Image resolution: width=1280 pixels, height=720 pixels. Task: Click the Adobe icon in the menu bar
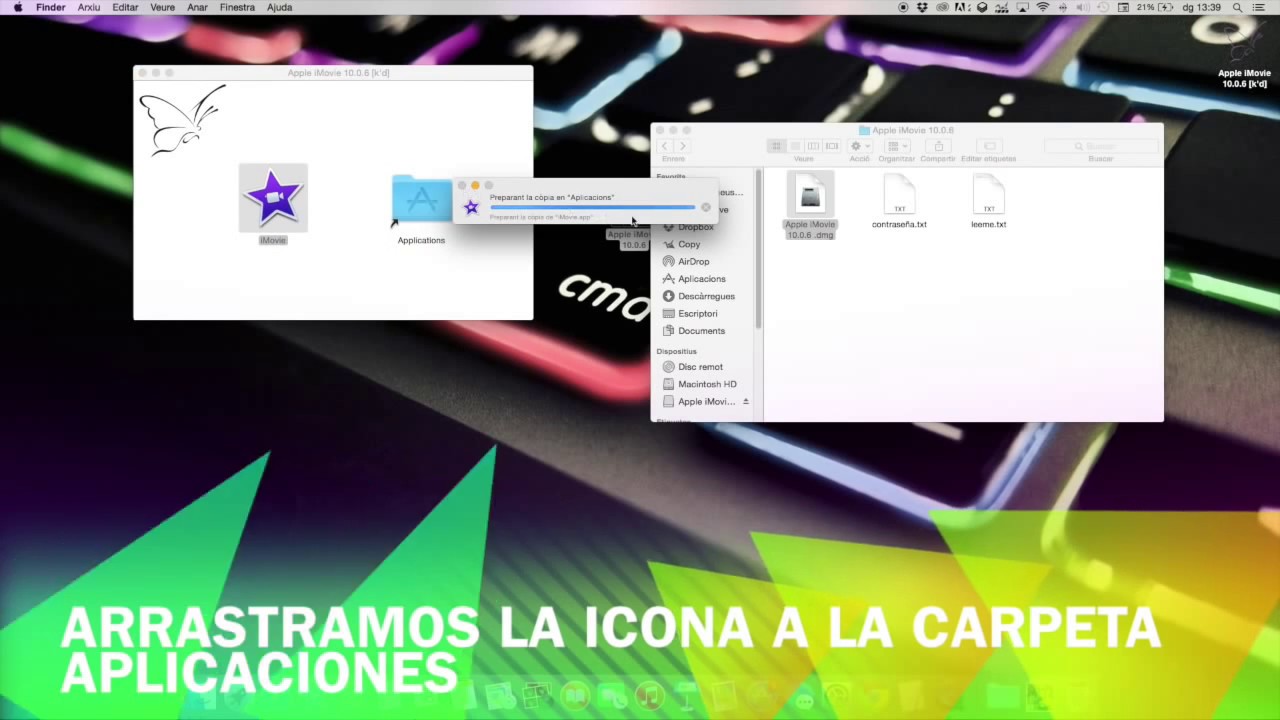click(x=962, y=7)
